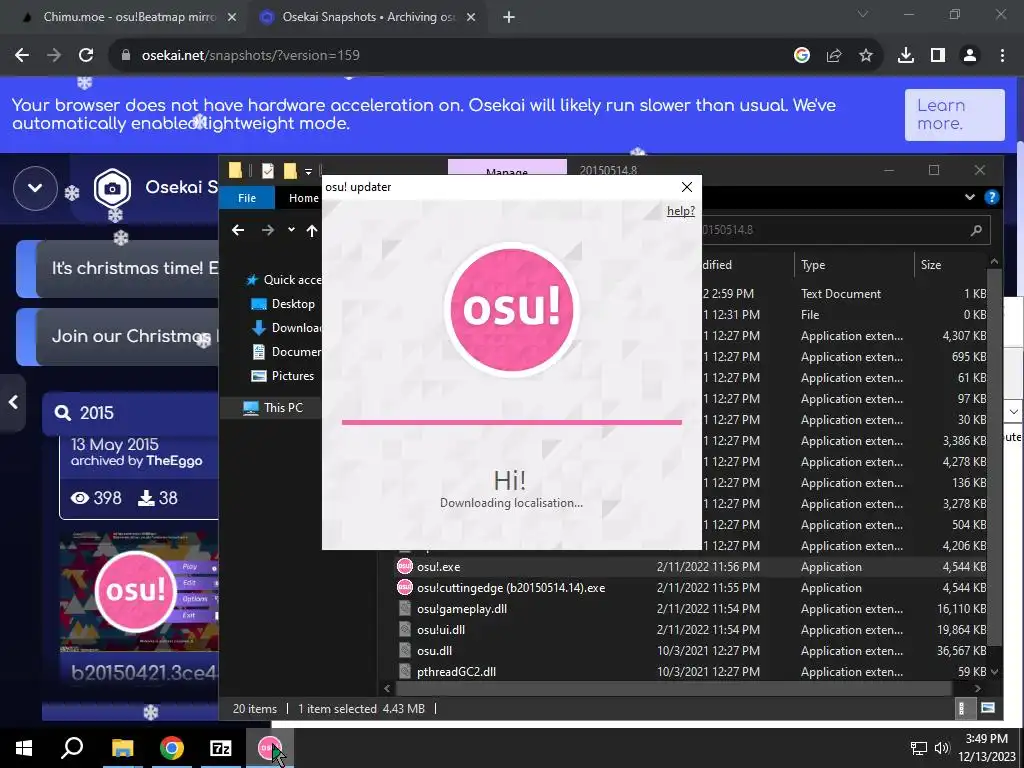Screen dimensions: 1024x768
Task: Bookmark this page with star icon
Action: (x=866, y=56)
